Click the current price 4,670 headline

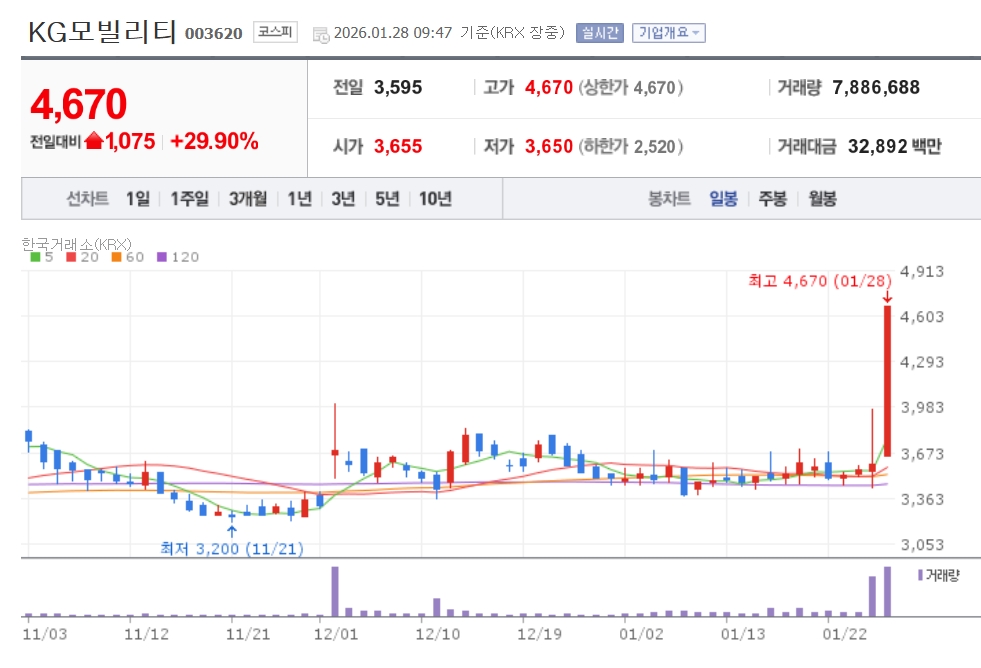pyautogui.click(x=79, y=104)
